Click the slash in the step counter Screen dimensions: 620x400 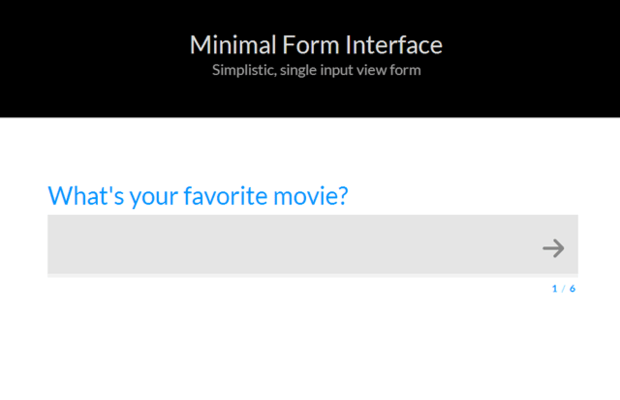click(563, 289)
